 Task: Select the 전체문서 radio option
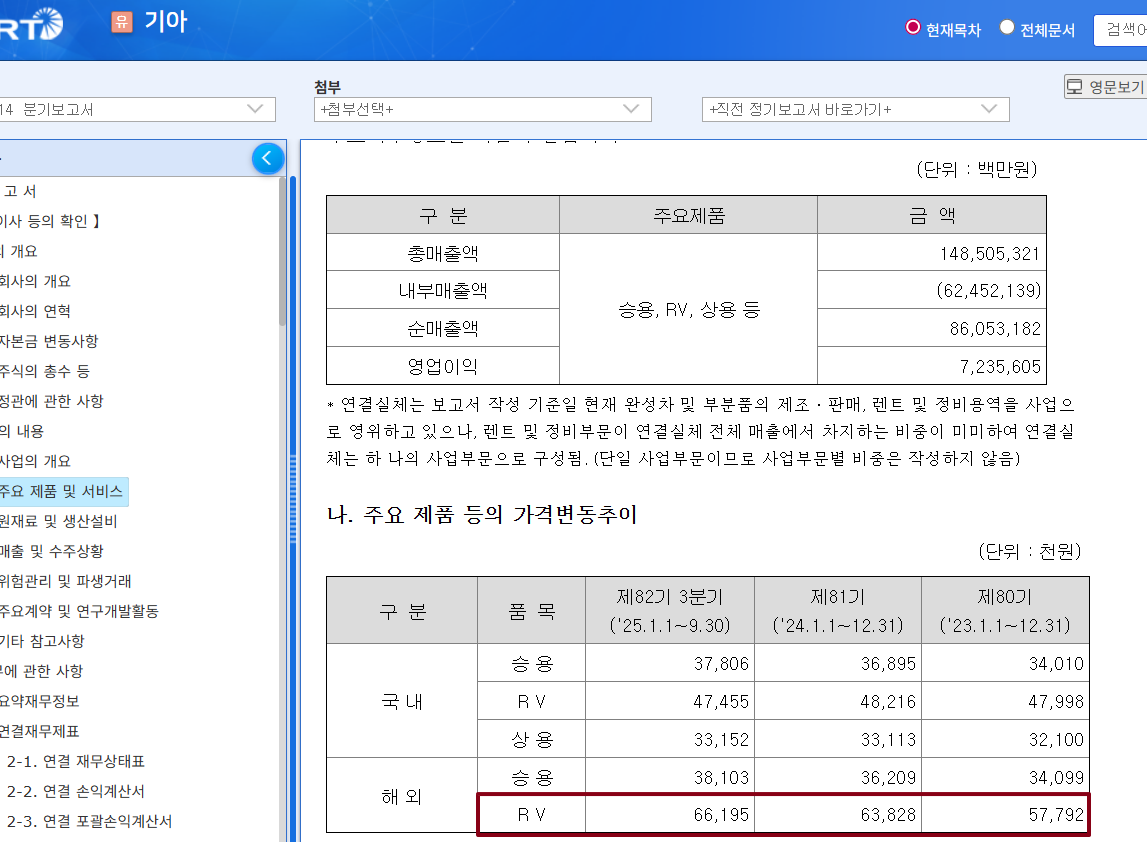click(x=1007, y=28)
